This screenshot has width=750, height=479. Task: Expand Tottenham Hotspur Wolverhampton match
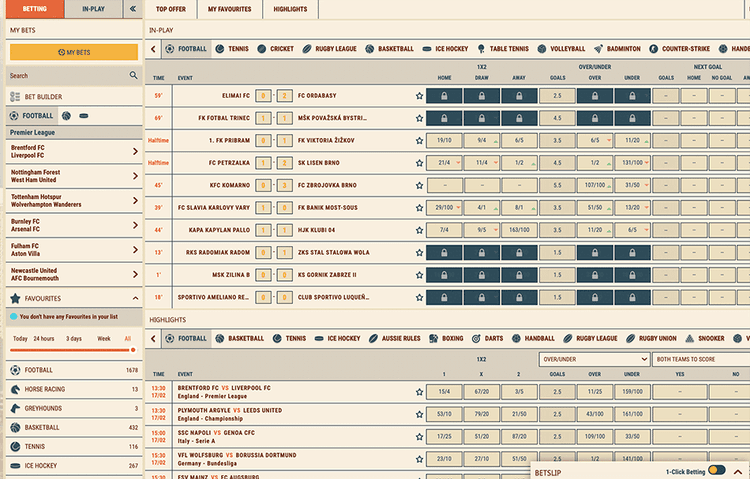tap(74, 201)
